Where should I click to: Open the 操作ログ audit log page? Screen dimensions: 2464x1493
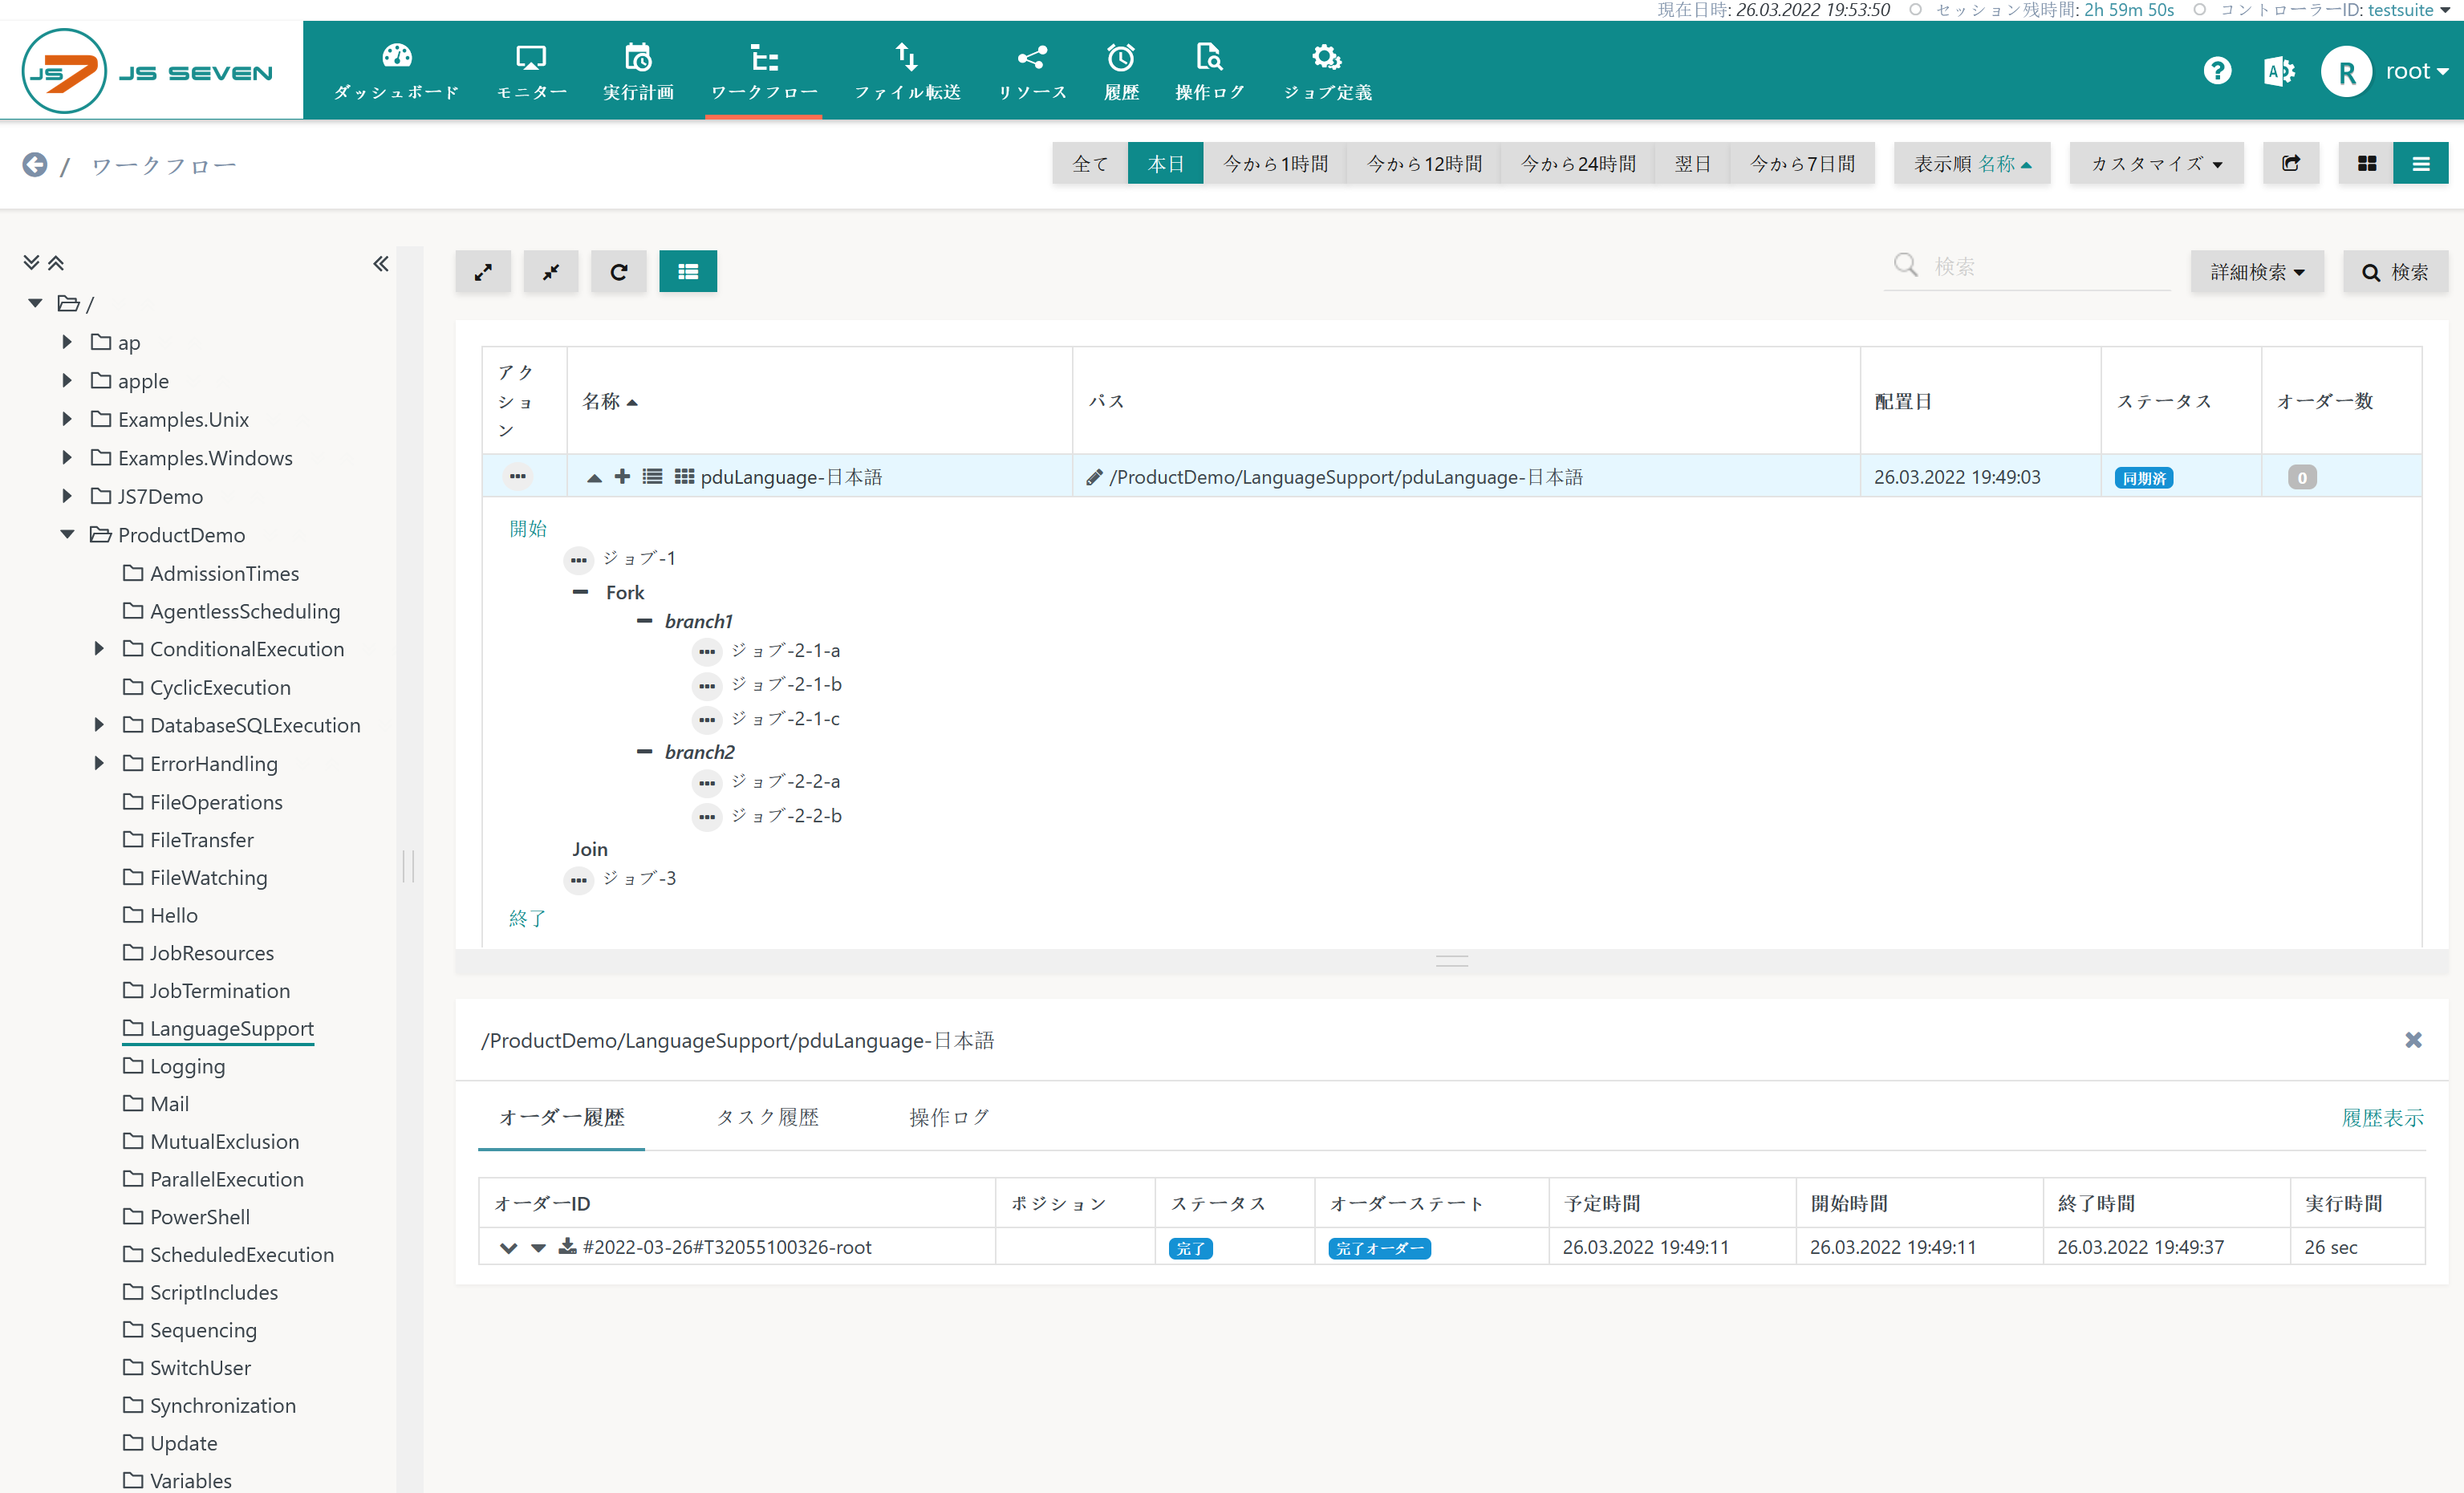(1209, 71)
